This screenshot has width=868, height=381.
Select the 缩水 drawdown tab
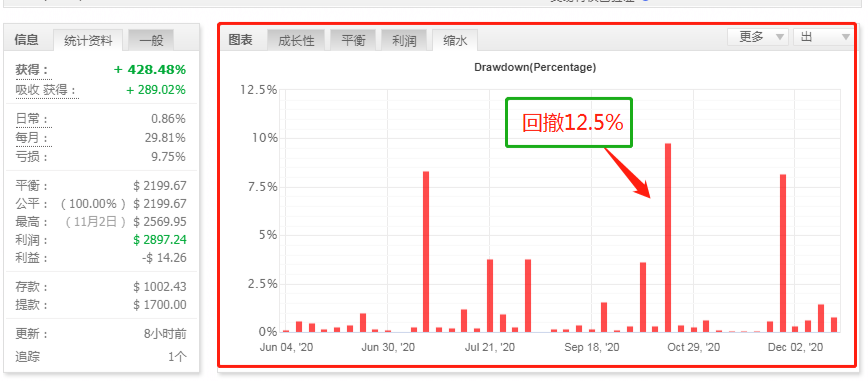point(455,40)
